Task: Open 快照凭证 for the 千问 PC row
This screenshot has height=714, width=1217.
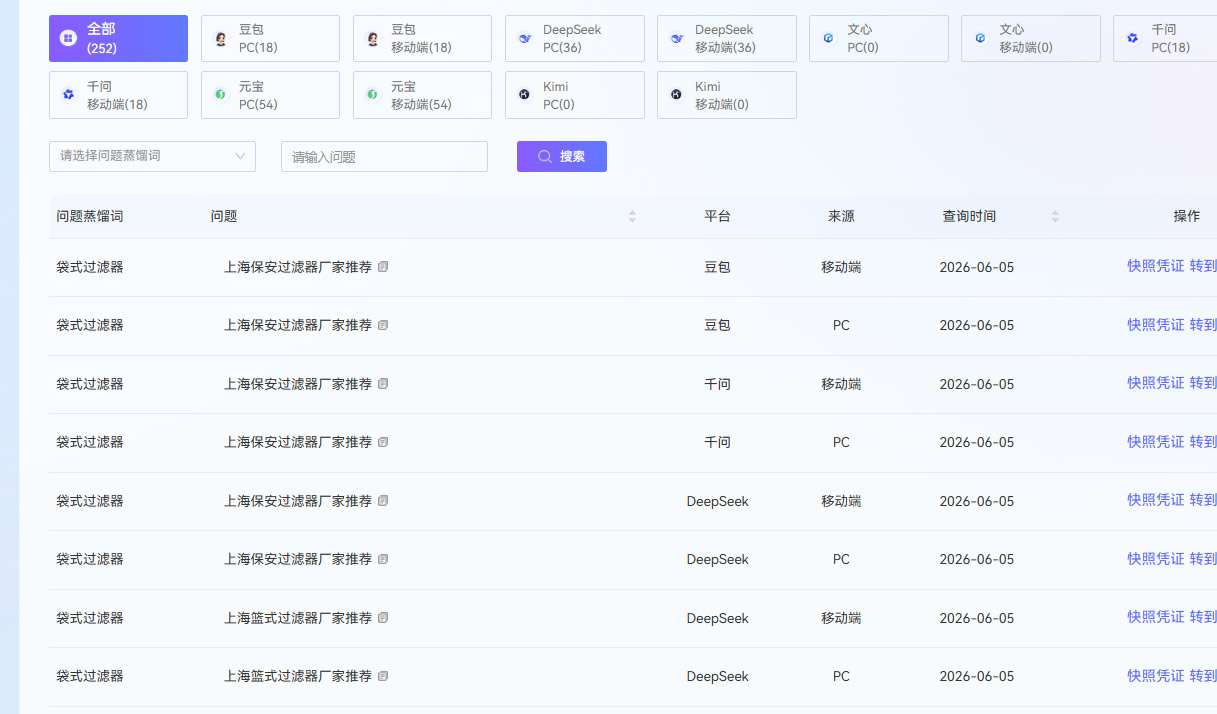Action: tap(1155, 442)
